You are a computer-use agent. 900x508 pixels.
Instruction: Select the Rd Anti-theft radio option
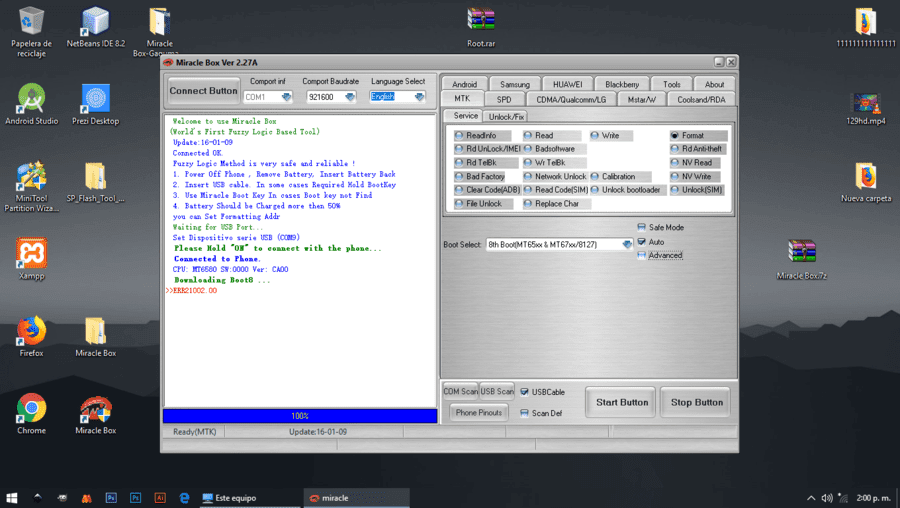pyautogui.click(x=699, y=149)
